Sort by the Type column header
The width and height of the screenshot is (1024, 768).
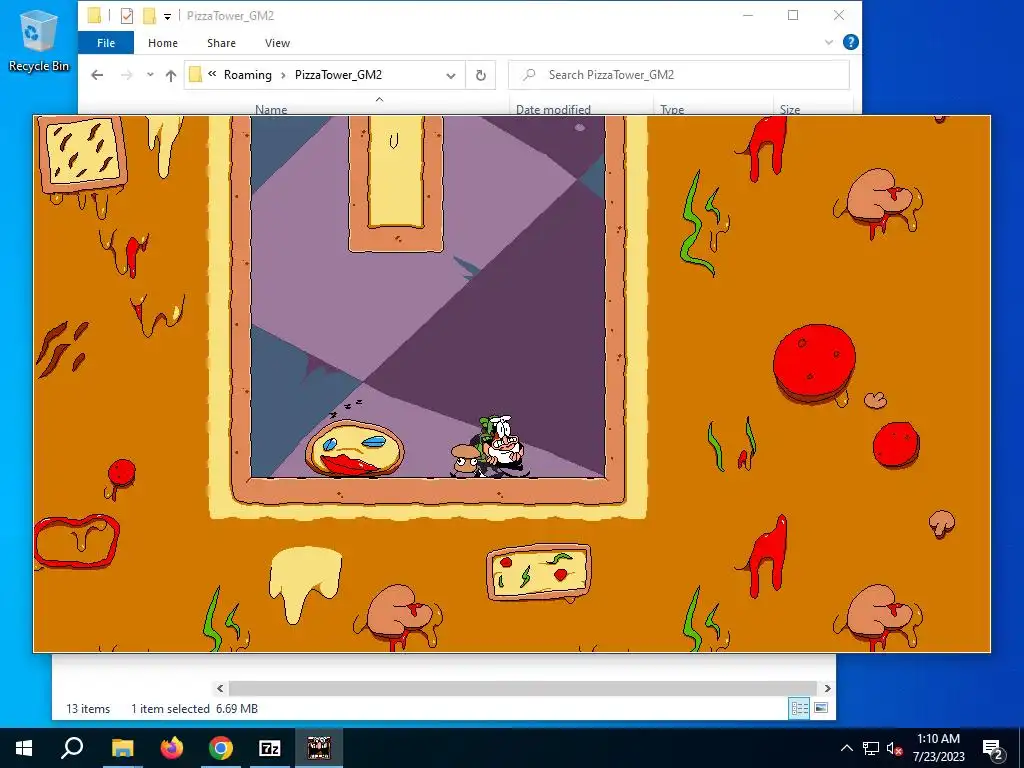(672, 110)
